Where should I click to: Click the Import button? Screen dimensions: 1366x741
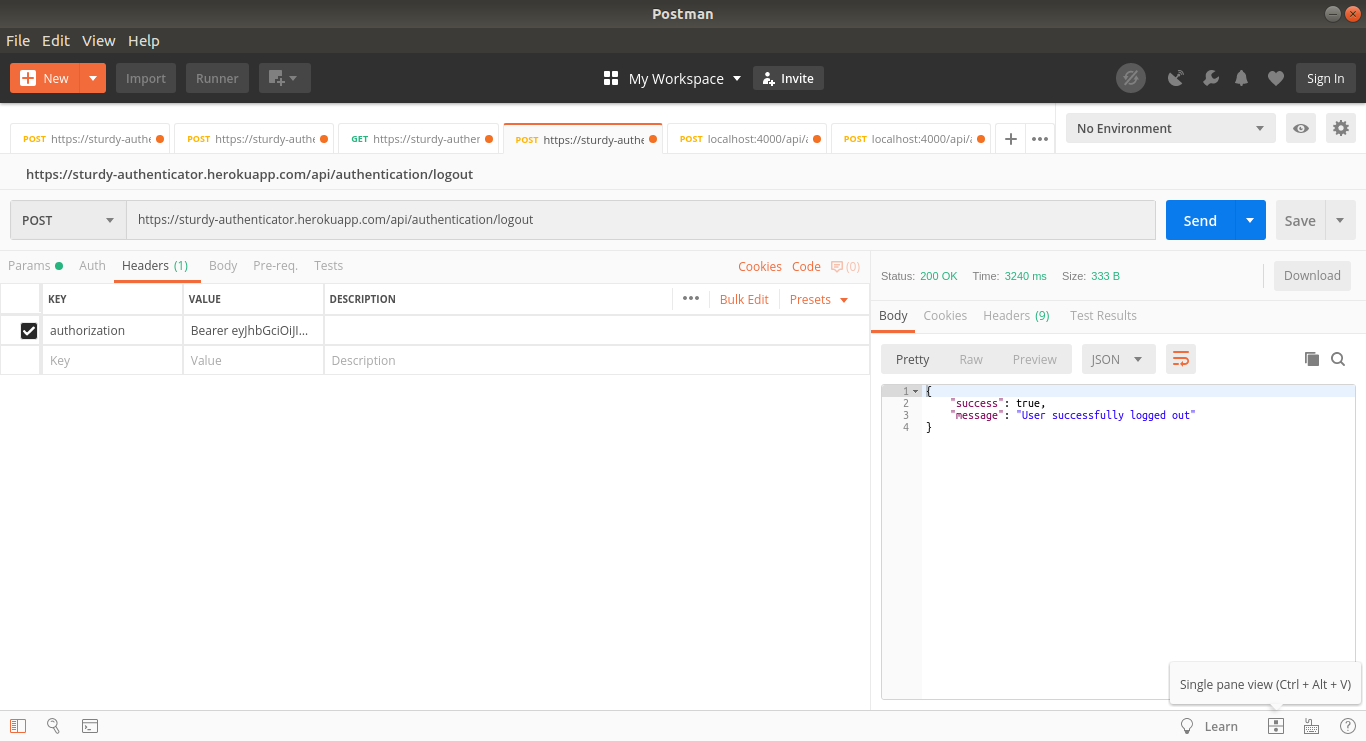tap(146, 78)
